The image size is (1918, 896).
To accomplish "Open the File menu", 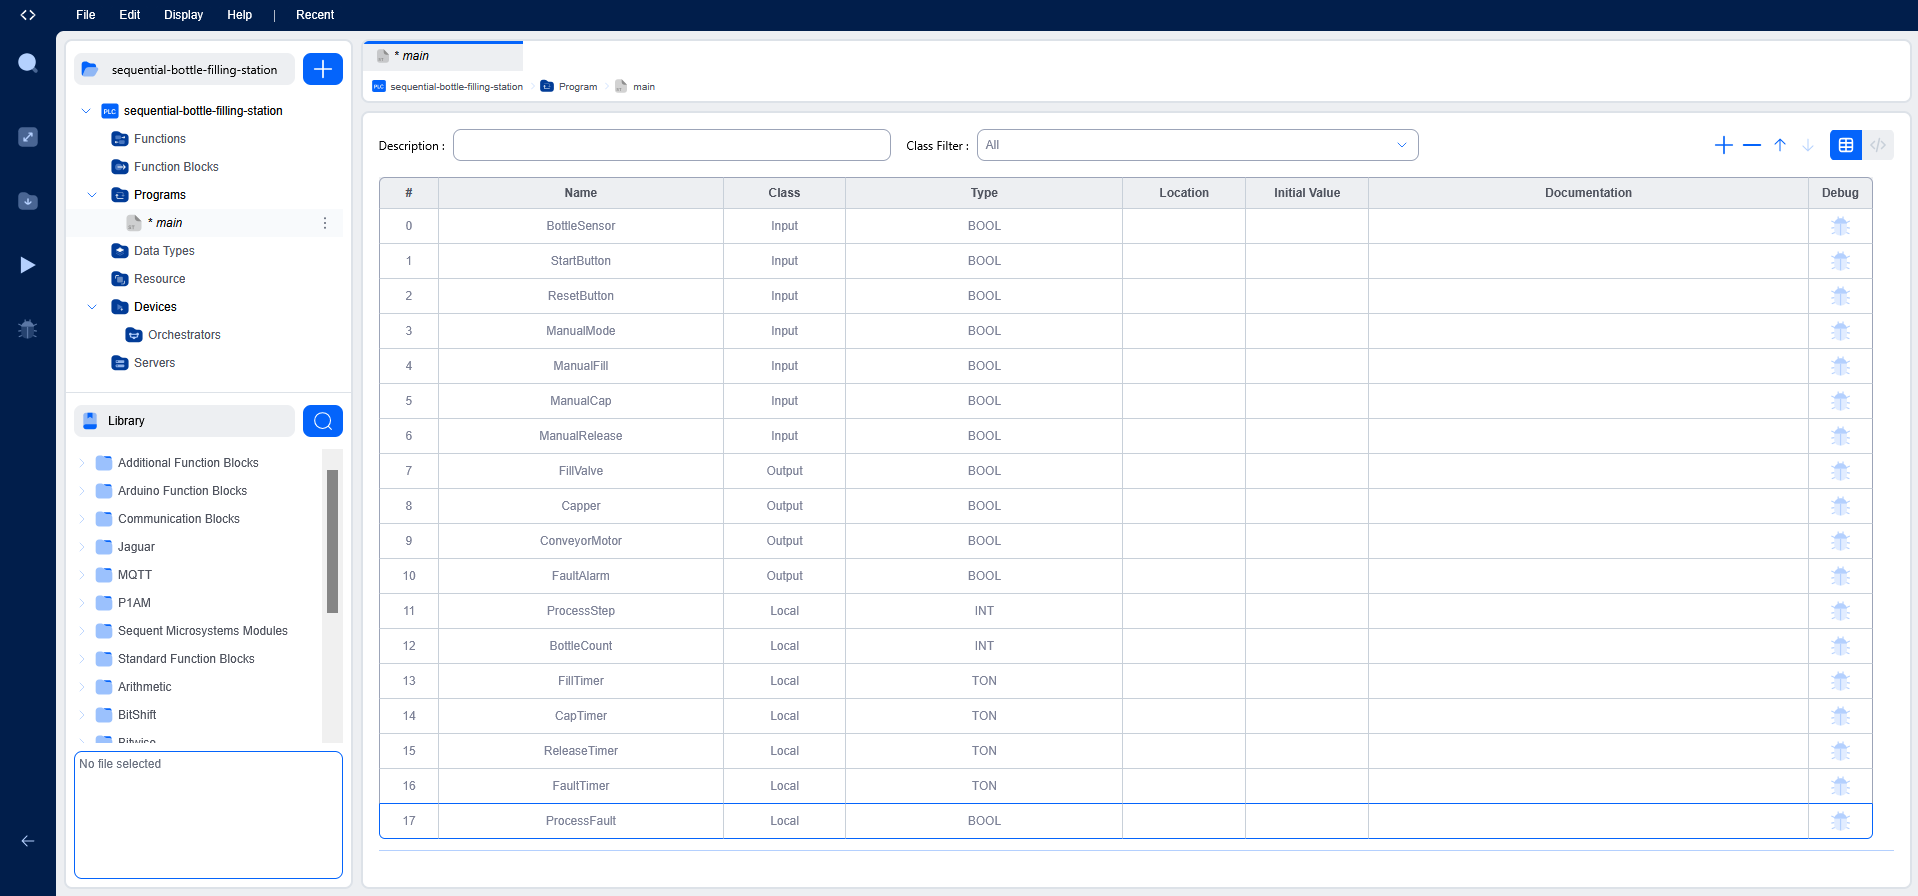I will (86, 15).
